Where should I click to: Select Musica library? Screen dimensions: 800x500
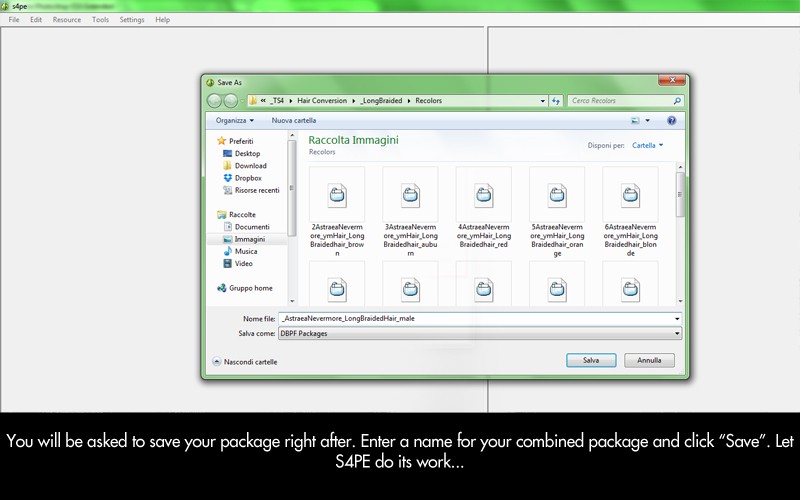(240, 251)
